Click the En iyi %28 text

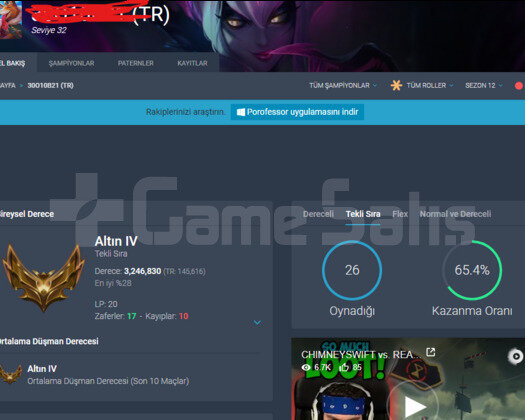[x=113, y=283]
